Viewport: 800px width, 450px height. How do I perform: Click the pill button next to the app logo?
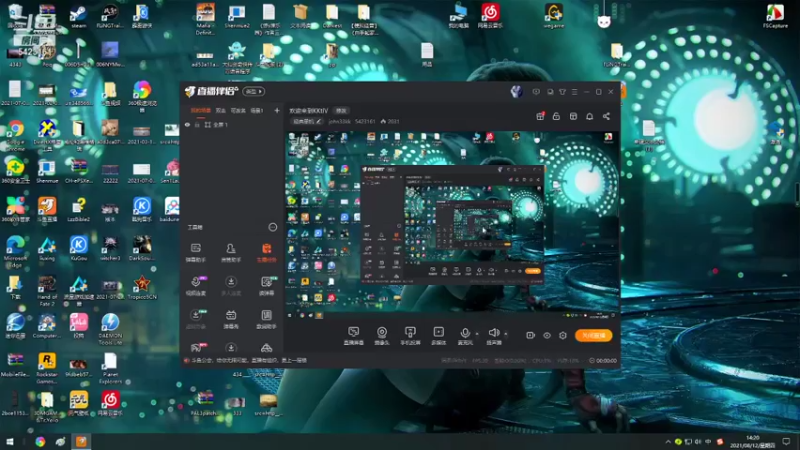click(254, 91)
